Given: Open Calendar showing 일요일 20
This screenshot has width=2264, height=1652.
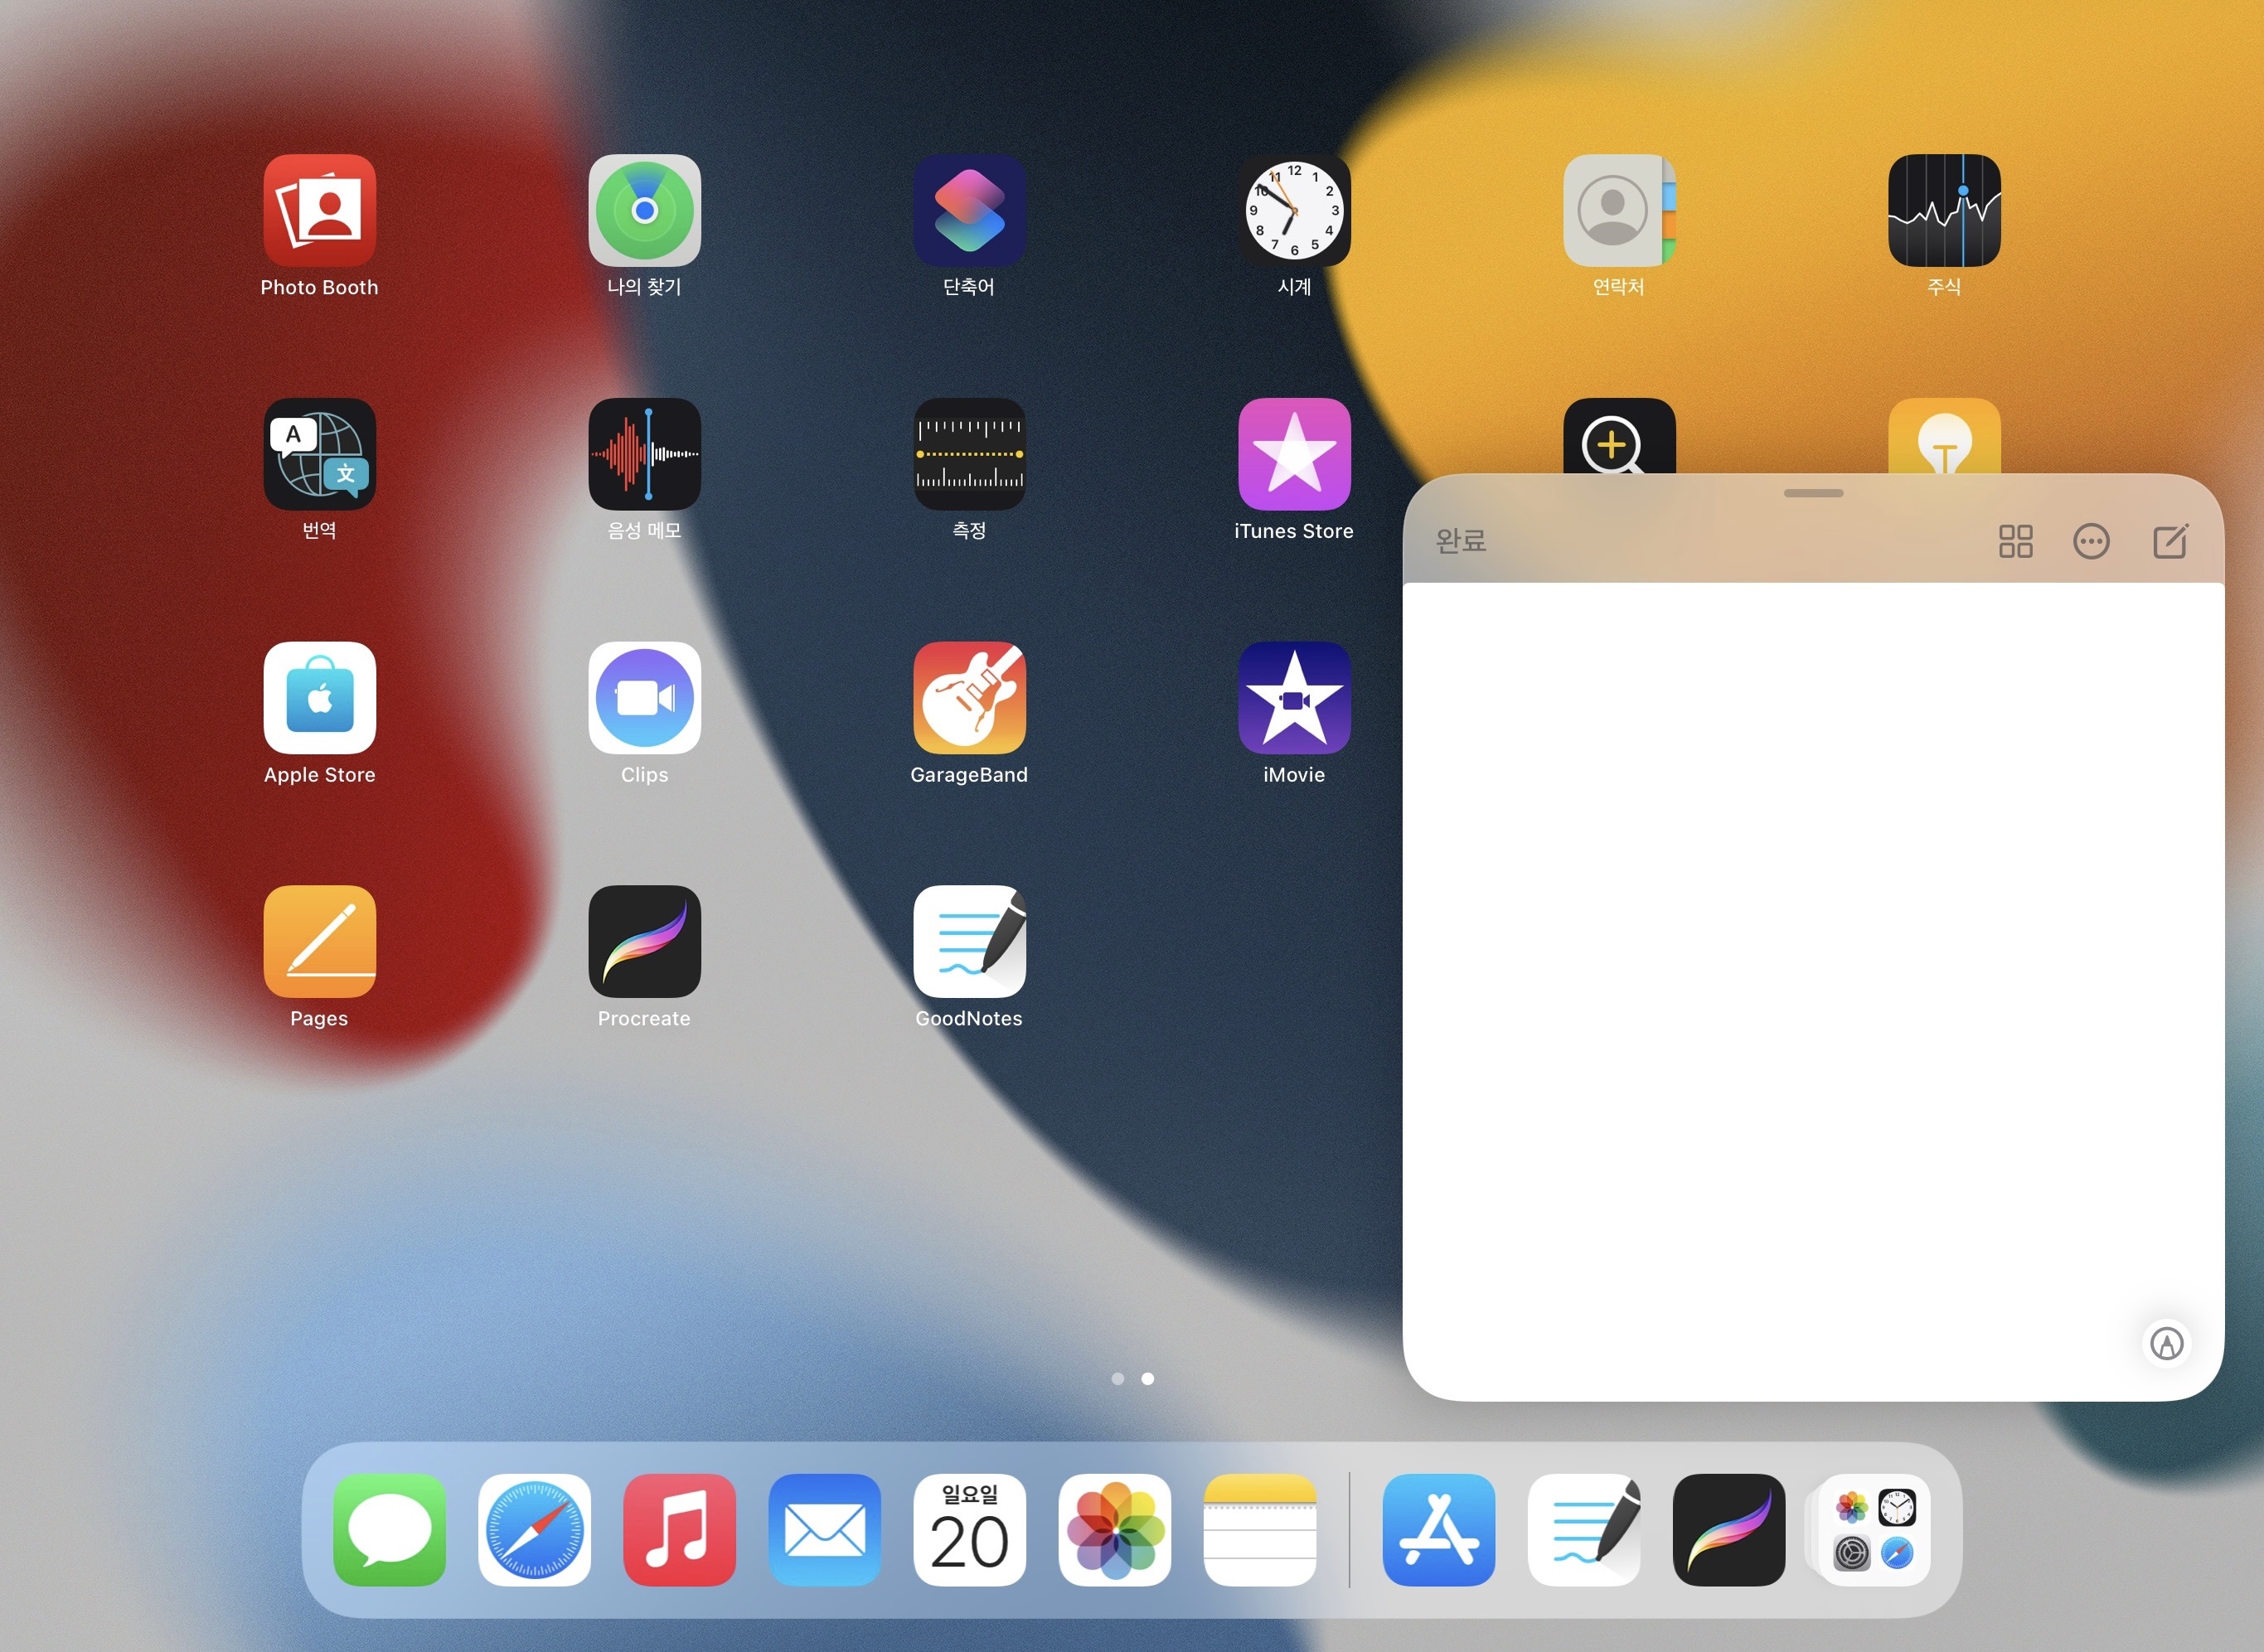Looking at the screenshot, I should click(969, 1530).
